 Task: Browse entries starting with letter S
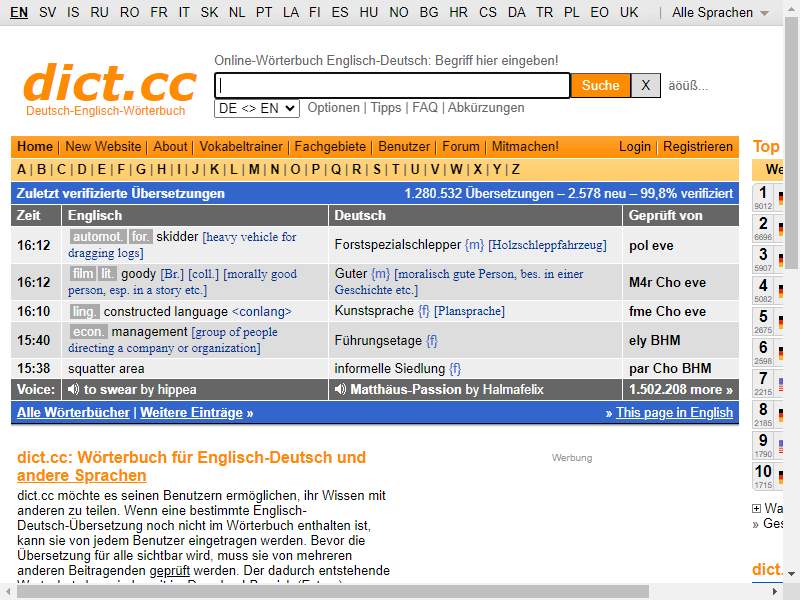coord(377,169)
